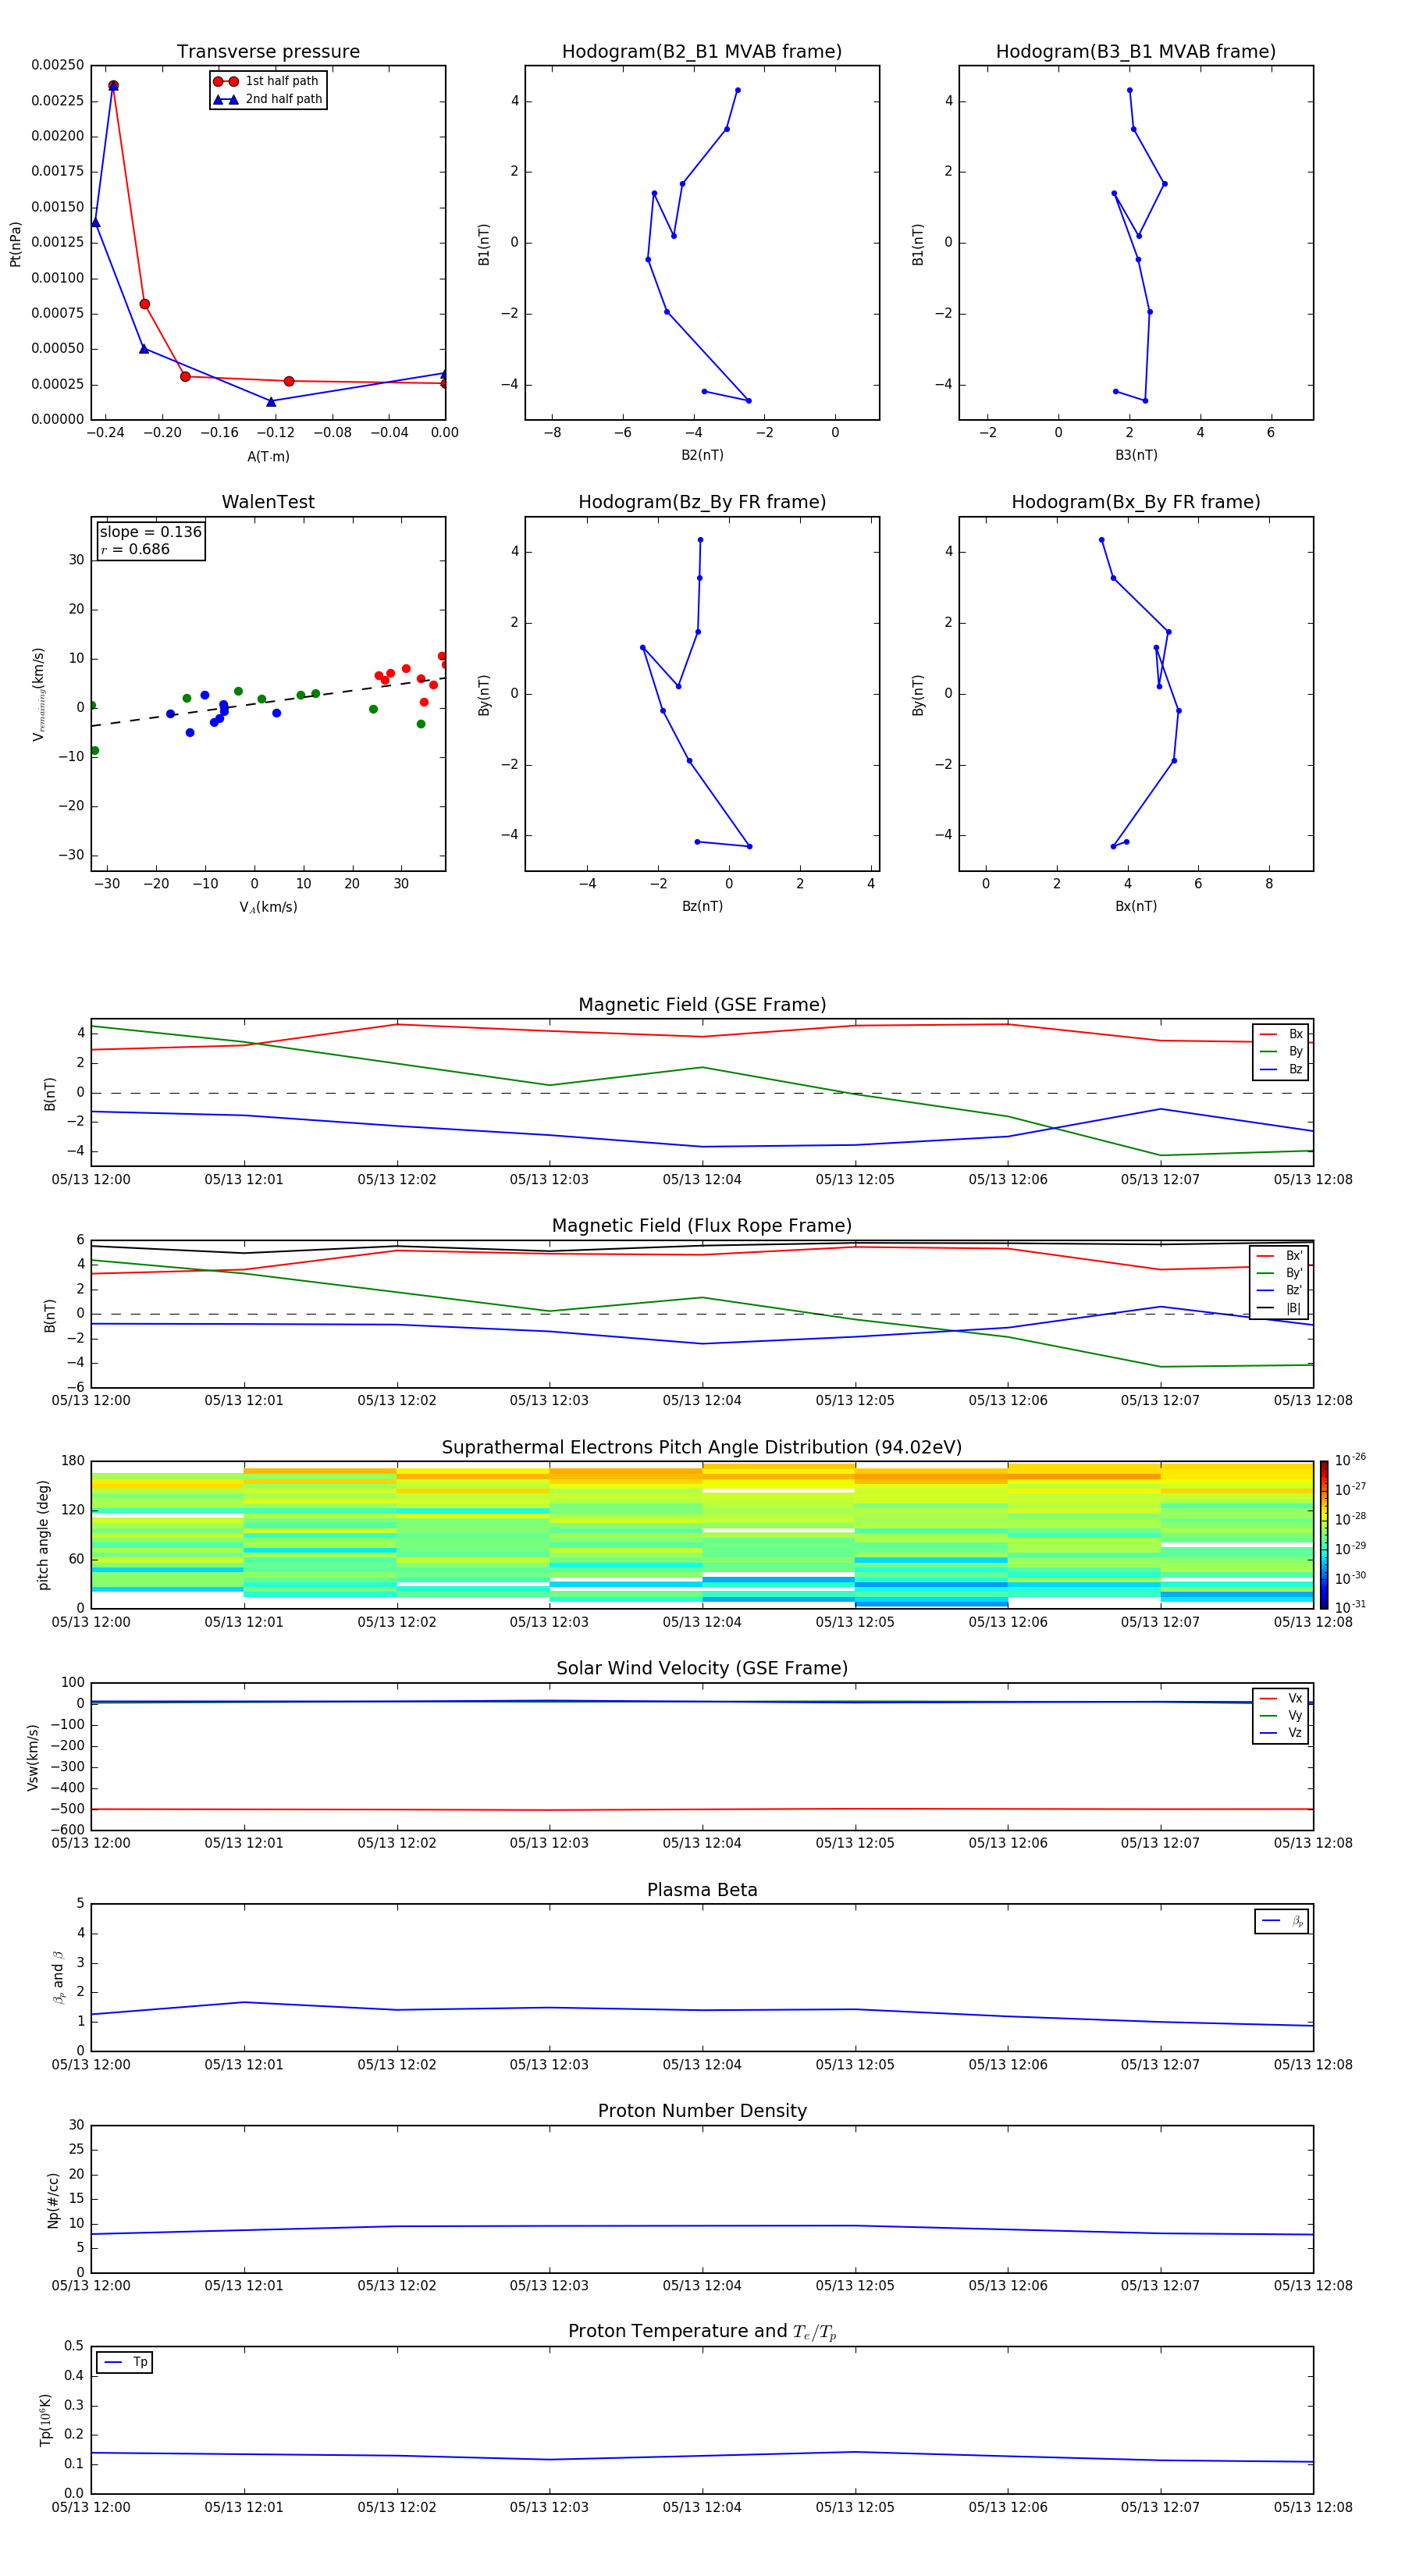Click the -600 tick on Solar Wind Velocity axis
The width and height of the screenshot is (1405, 2576).
tap(66, 1830)
